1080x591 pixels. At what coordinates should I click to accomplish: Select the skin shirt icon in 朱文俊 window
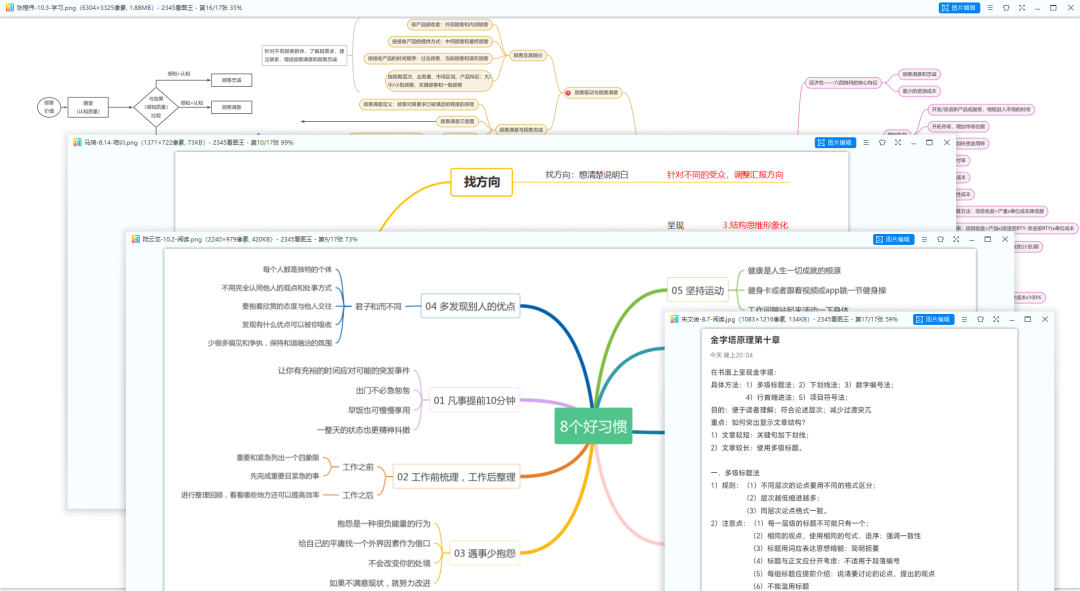979,319
